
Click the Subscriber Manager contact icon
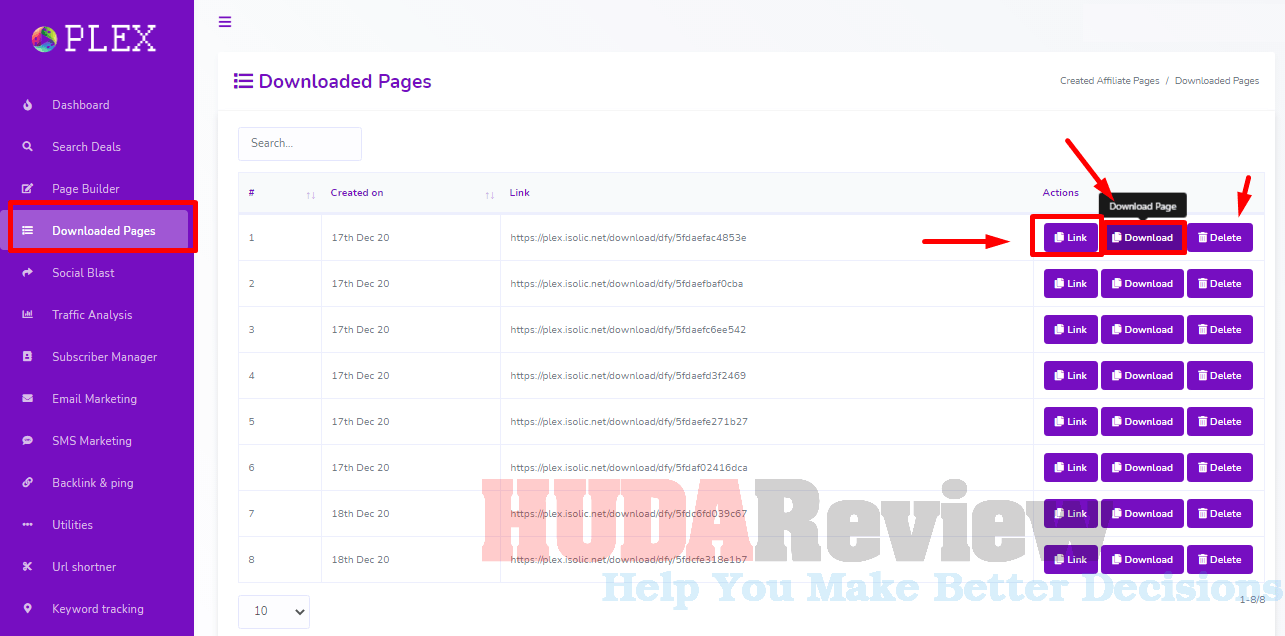(x=28, y=357)
